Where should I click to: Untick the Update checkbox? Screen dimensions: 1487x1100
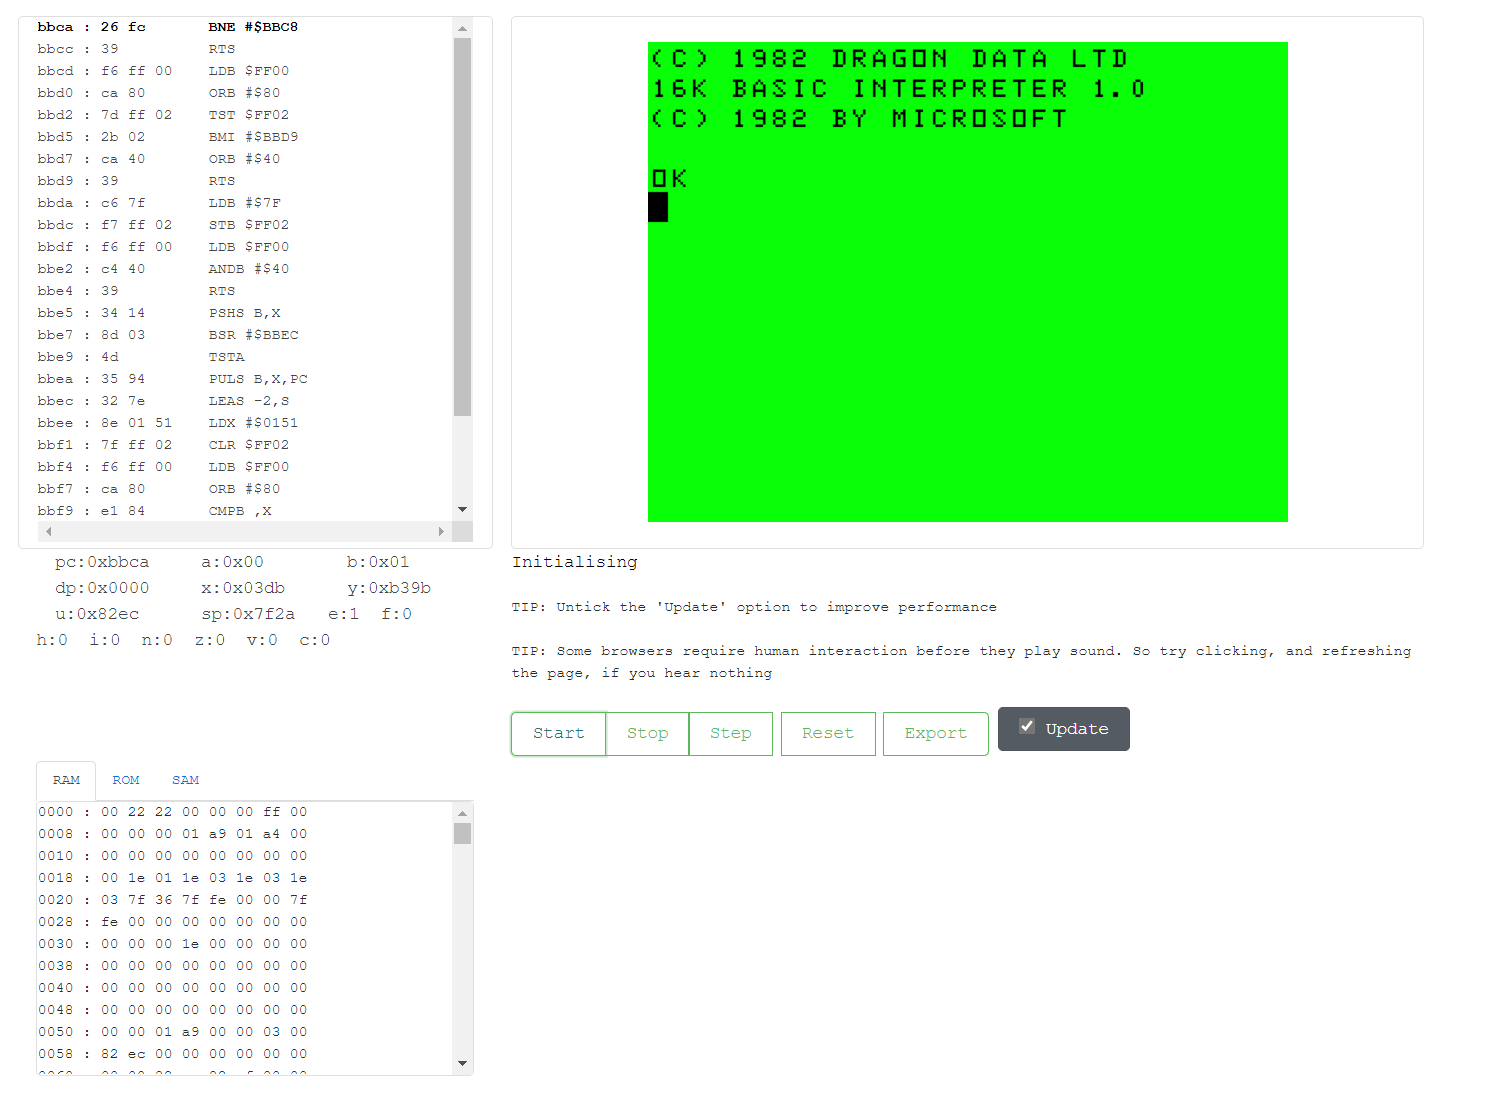pyautogui.click(x=1027, y=727)
